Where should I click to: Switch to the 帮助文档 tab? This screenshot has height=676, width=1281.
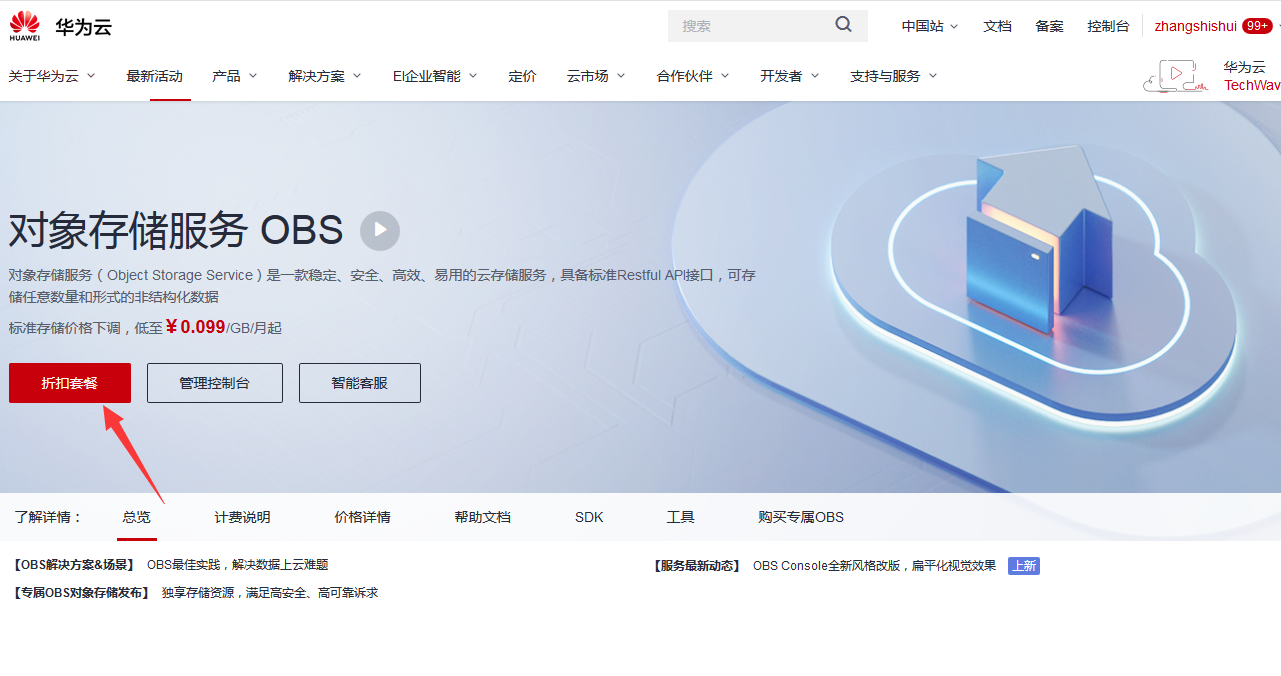coord(482,517)
